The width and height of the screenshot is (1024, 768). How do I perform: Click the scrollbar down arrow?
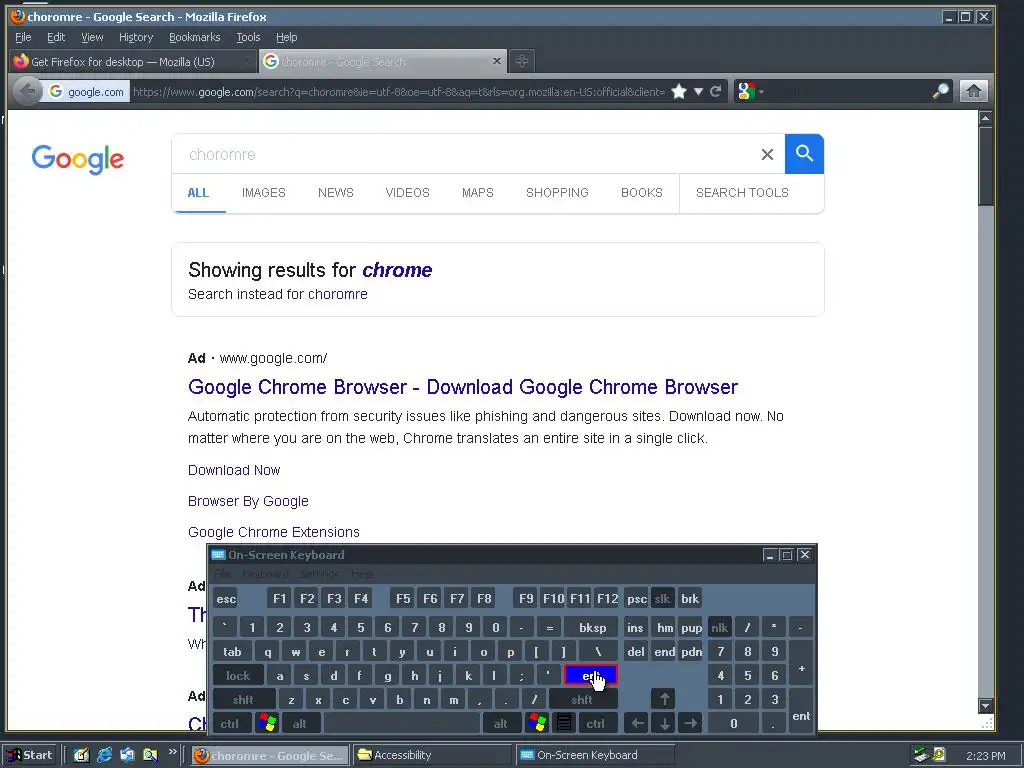[x=985, y=705]
